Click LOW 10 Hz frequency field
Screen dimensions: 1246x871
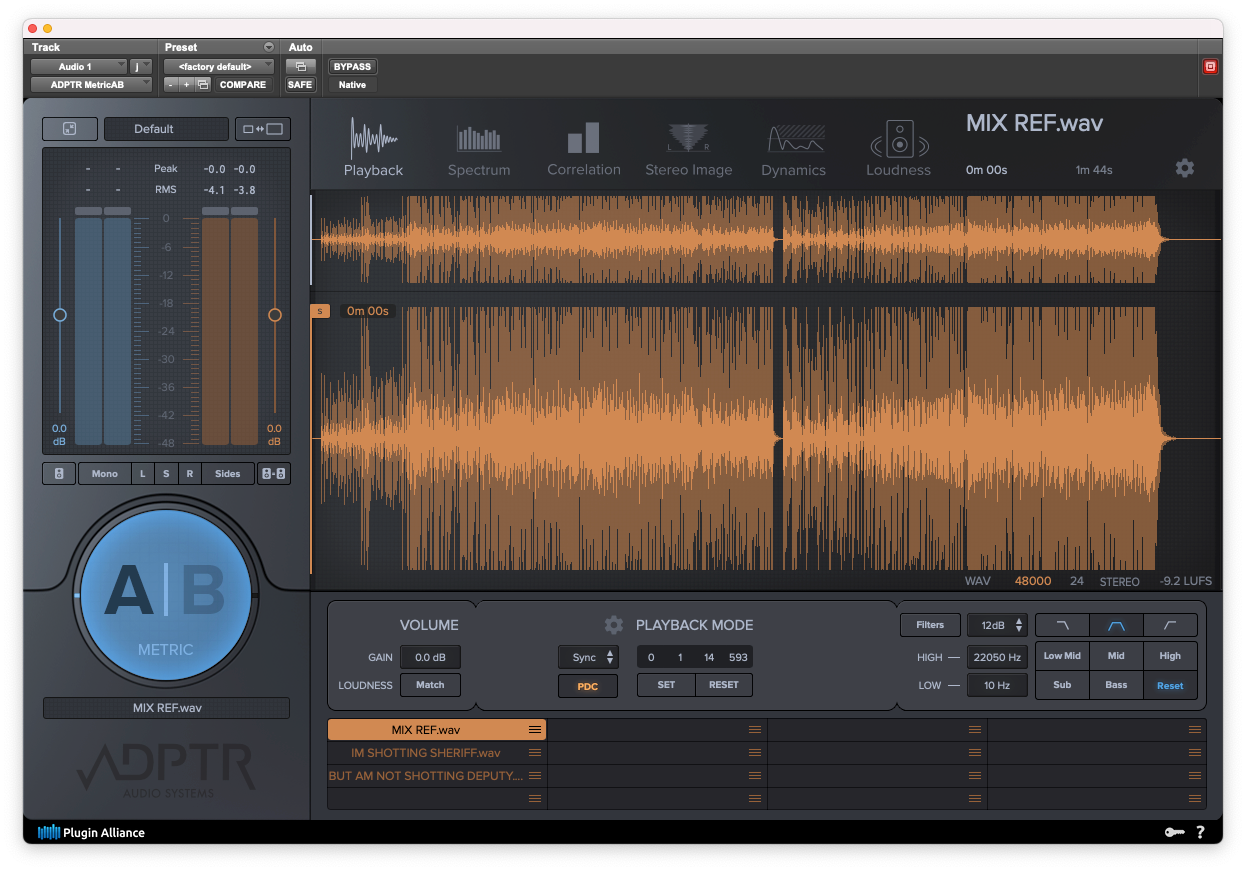click(997, 685)
